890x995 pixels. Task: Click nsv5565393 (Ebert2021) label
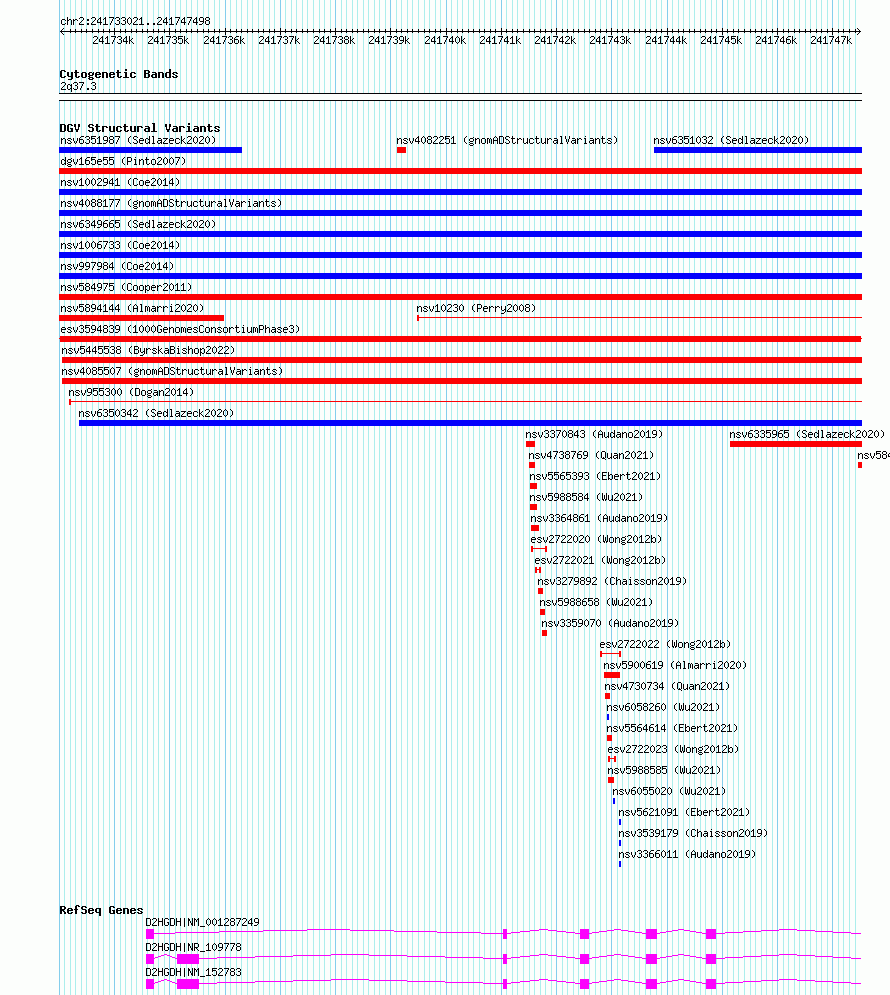pos(595,476)
